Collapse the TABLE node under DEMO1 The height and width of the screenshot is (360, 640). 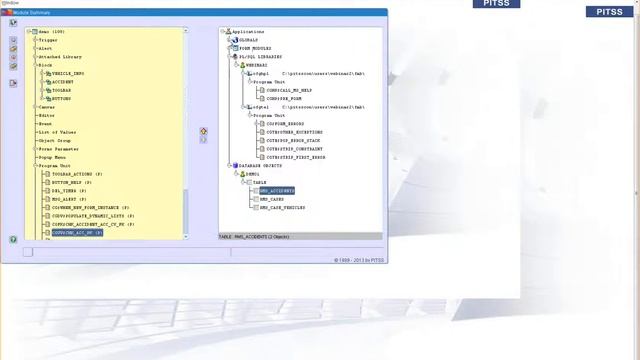243,182
